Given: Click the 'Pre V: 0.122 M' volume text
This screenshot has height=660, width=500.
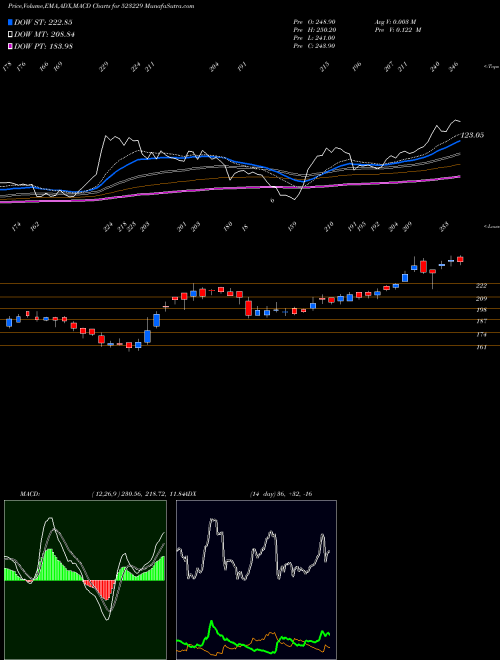Looking at the screenshot, I should (397, 30).
